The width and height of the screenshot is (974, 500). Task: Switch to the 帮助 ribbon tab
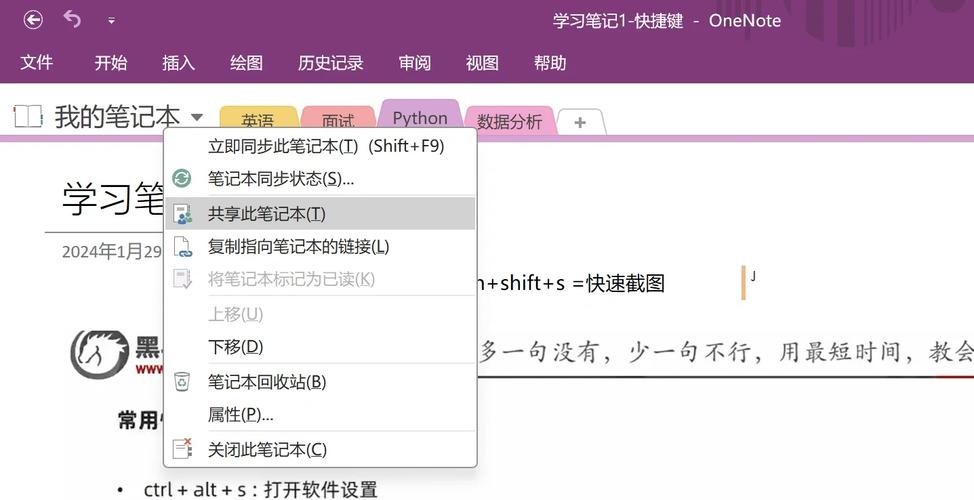[x=550, y=62]
